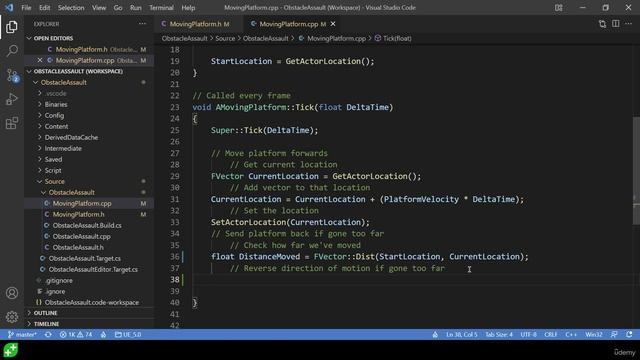Open changes compare icon in editor toolbar

click(x=602, y=24)
